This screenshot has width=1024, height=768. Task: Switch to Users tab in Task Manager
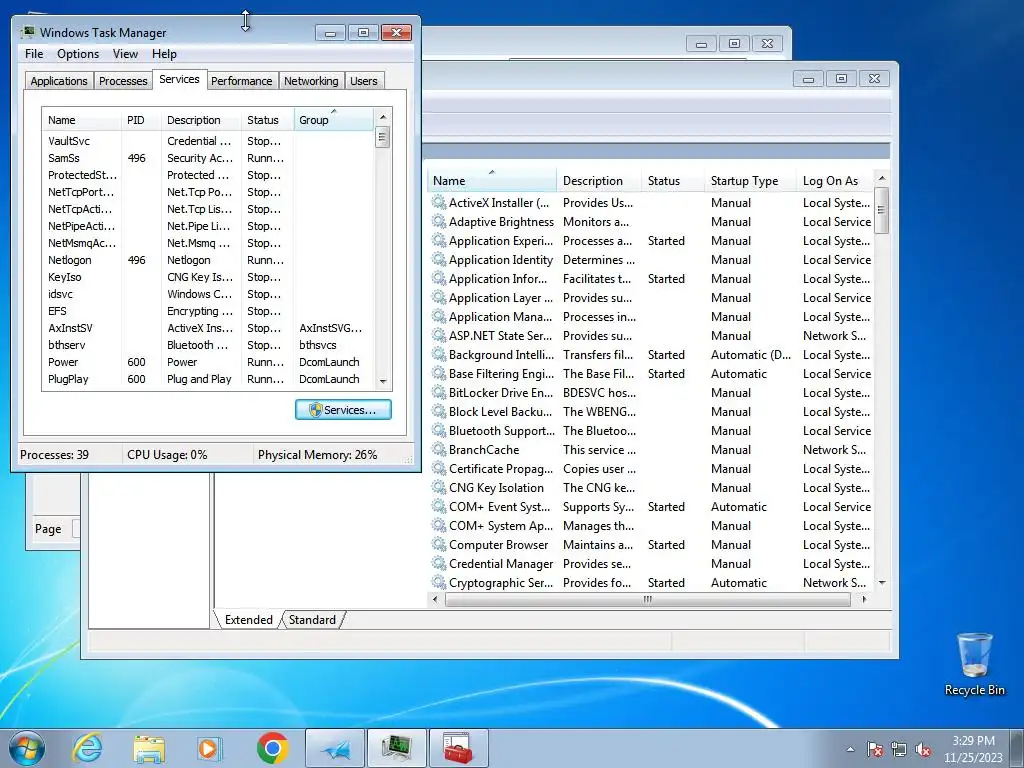pos(363,81)
